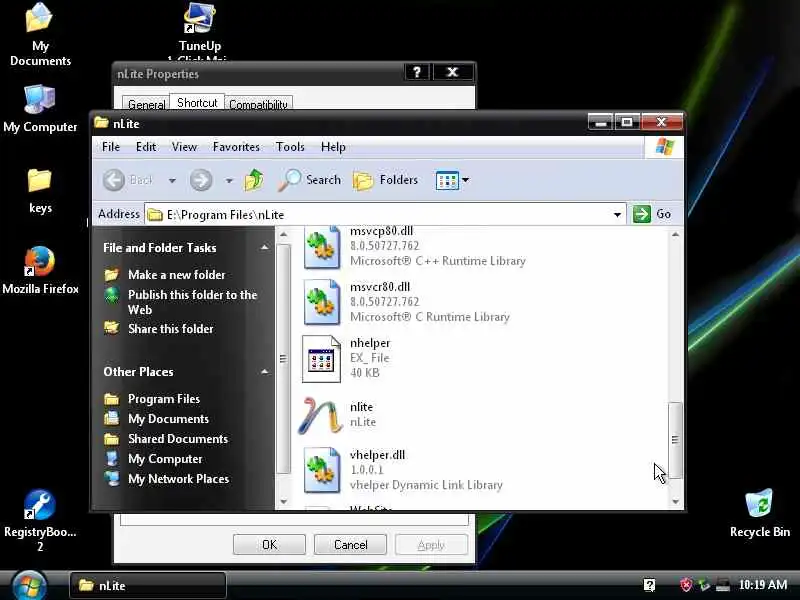This screenshot has height=600, width=800.
Task: Switch to Compatibility tab in nLite Properties
Action: pos(258,104)
